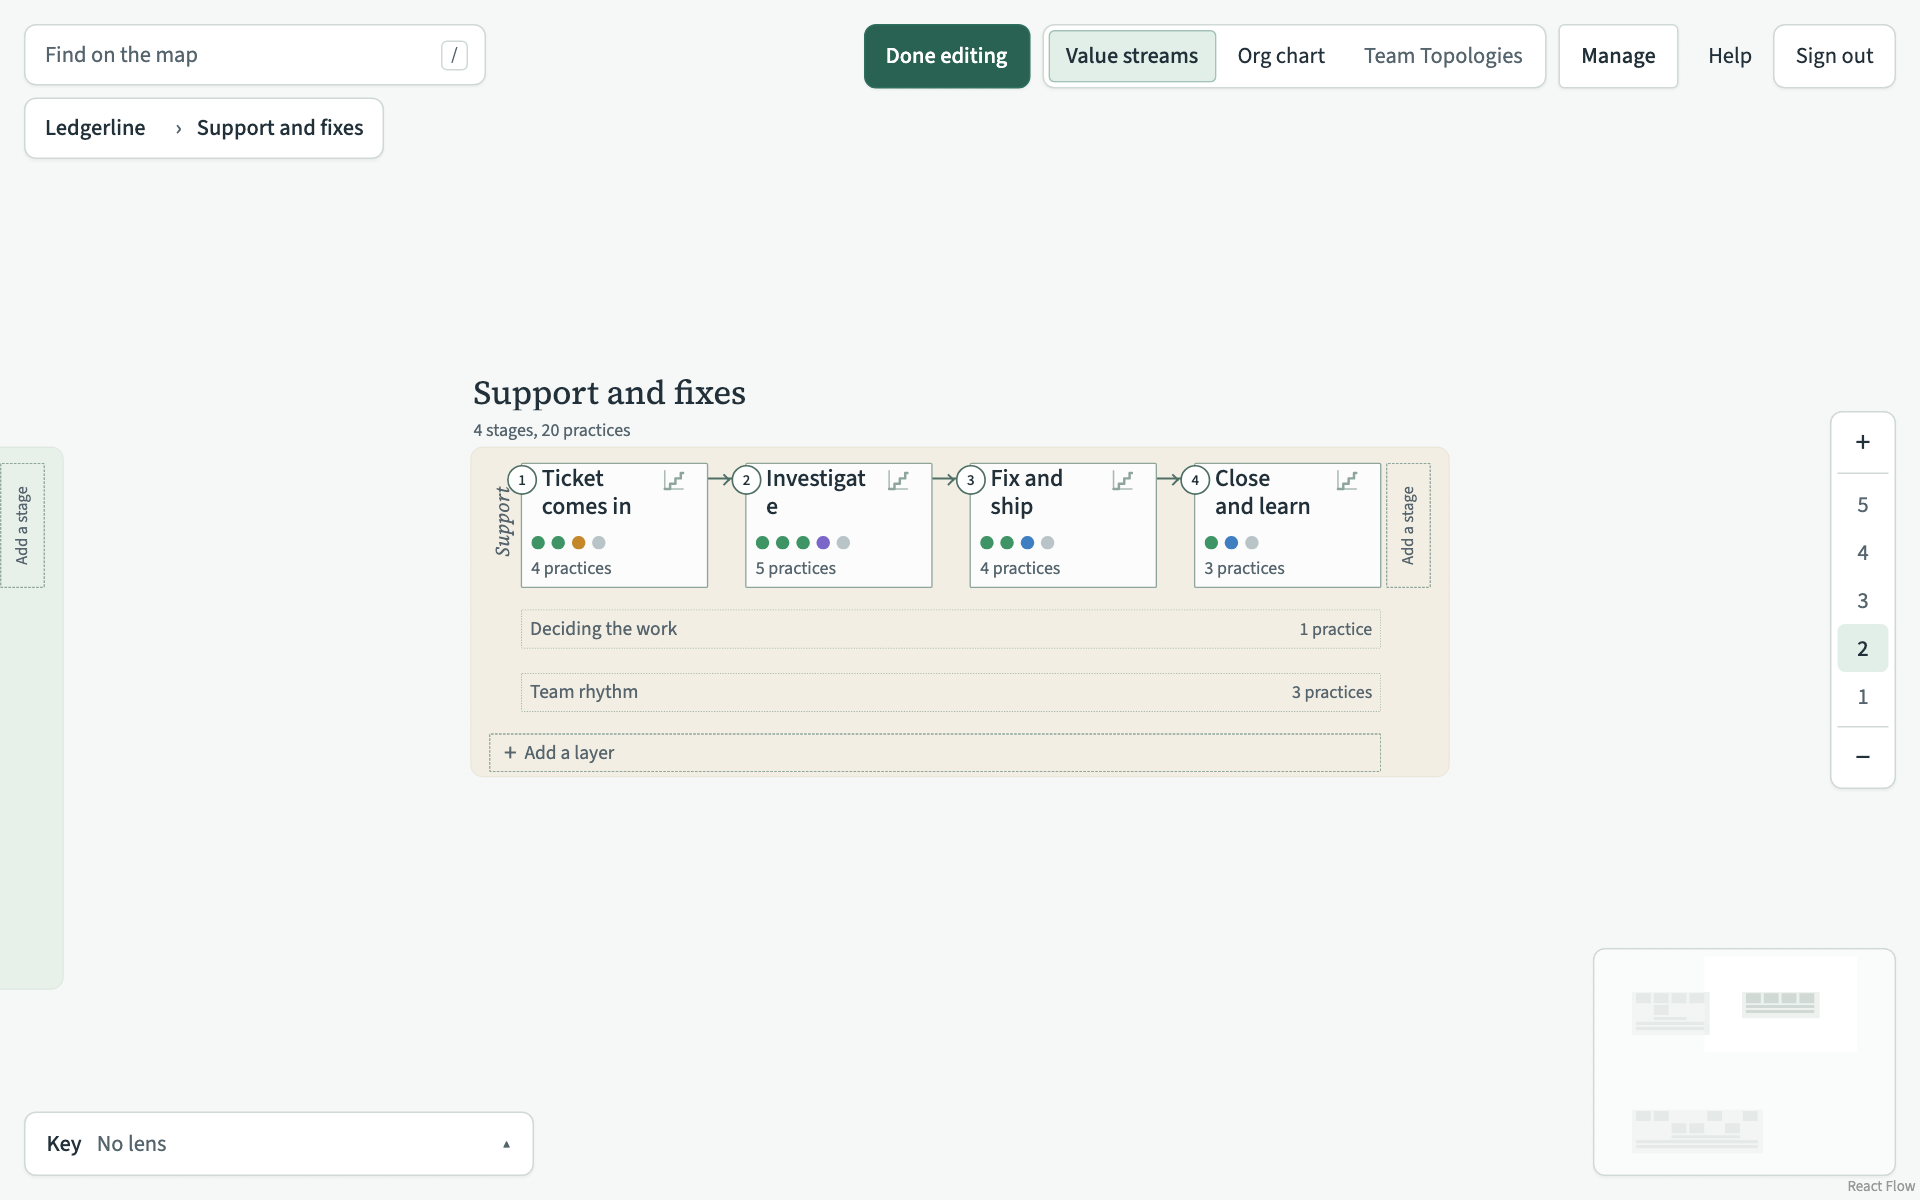Select zoom level 1
The height and width of the screenshot is (1200, 1920).
pyautogui.click(x=1862, y=697)
